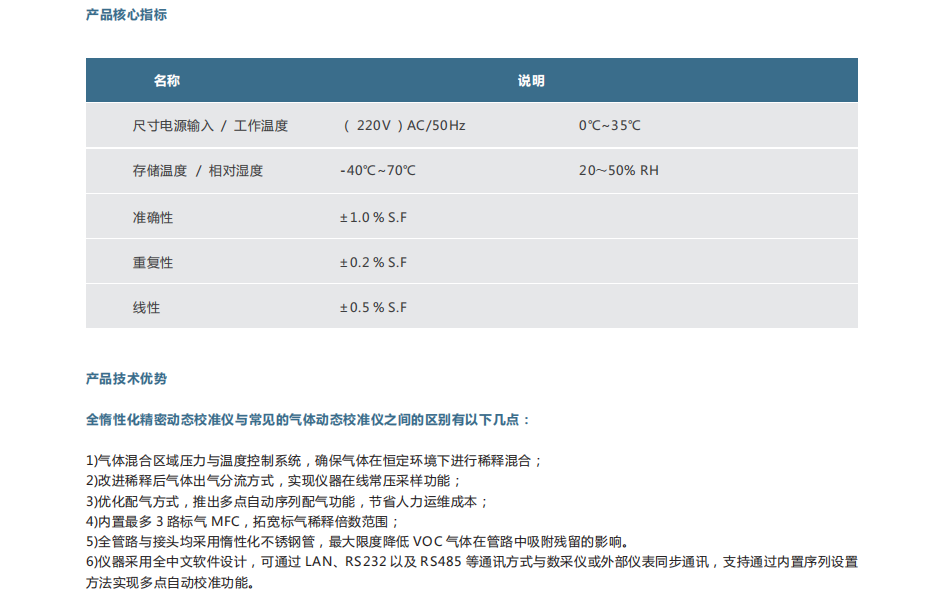Click the 尺寸电源输入 / 工作温度 row label

pos(210,126)
